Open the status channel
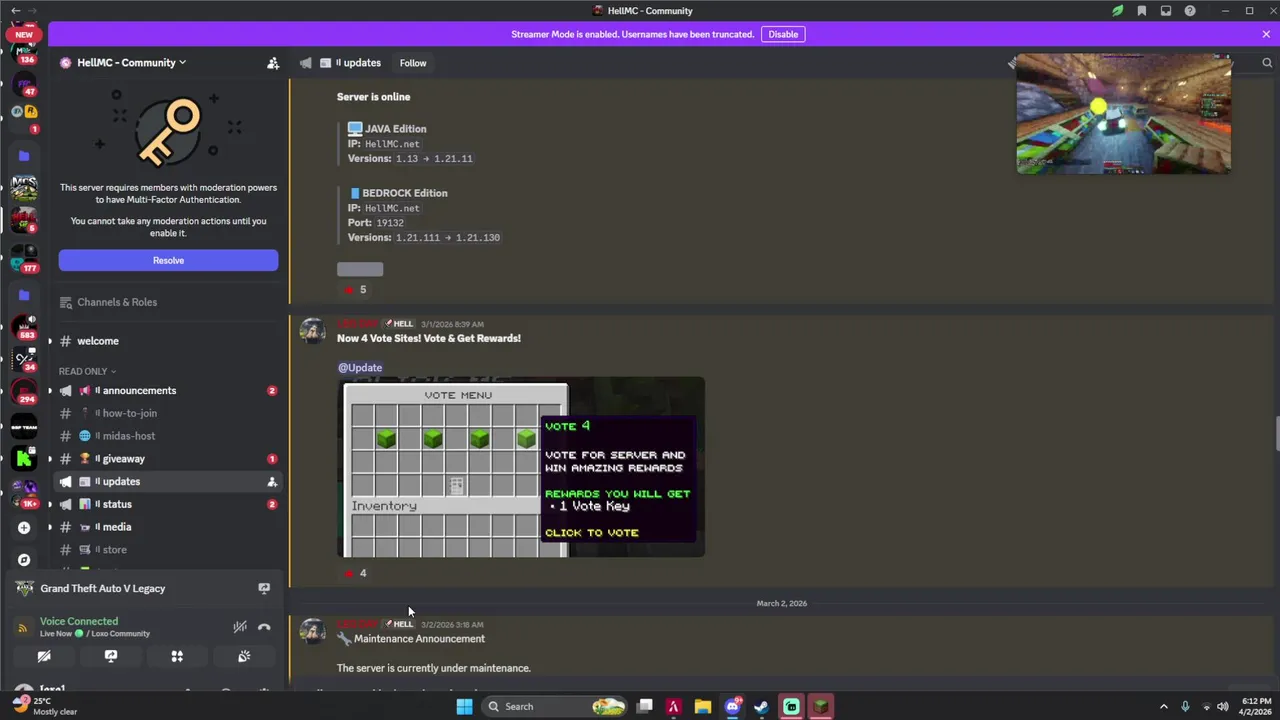 [166, 504]
